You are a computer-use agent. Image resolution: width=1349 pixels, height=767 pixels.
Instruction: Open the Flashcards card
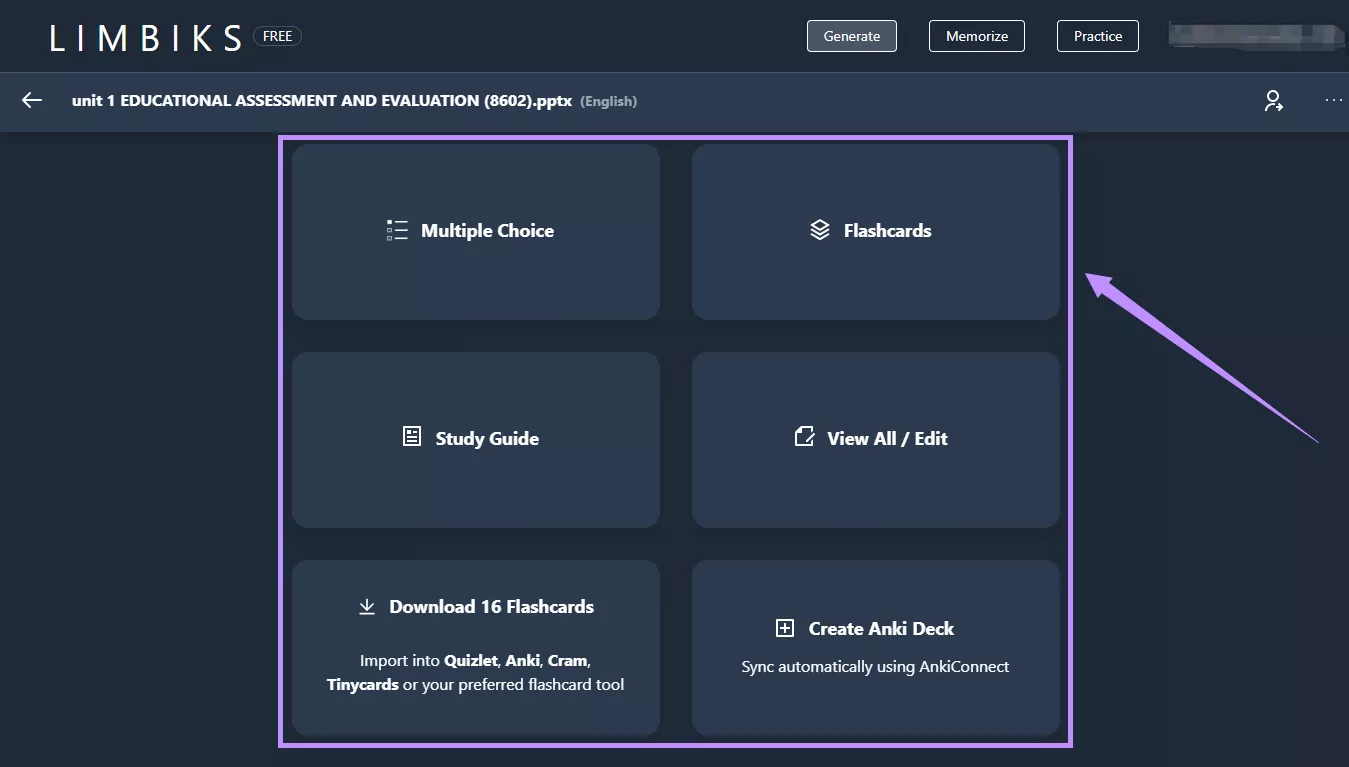coord(875,231)
